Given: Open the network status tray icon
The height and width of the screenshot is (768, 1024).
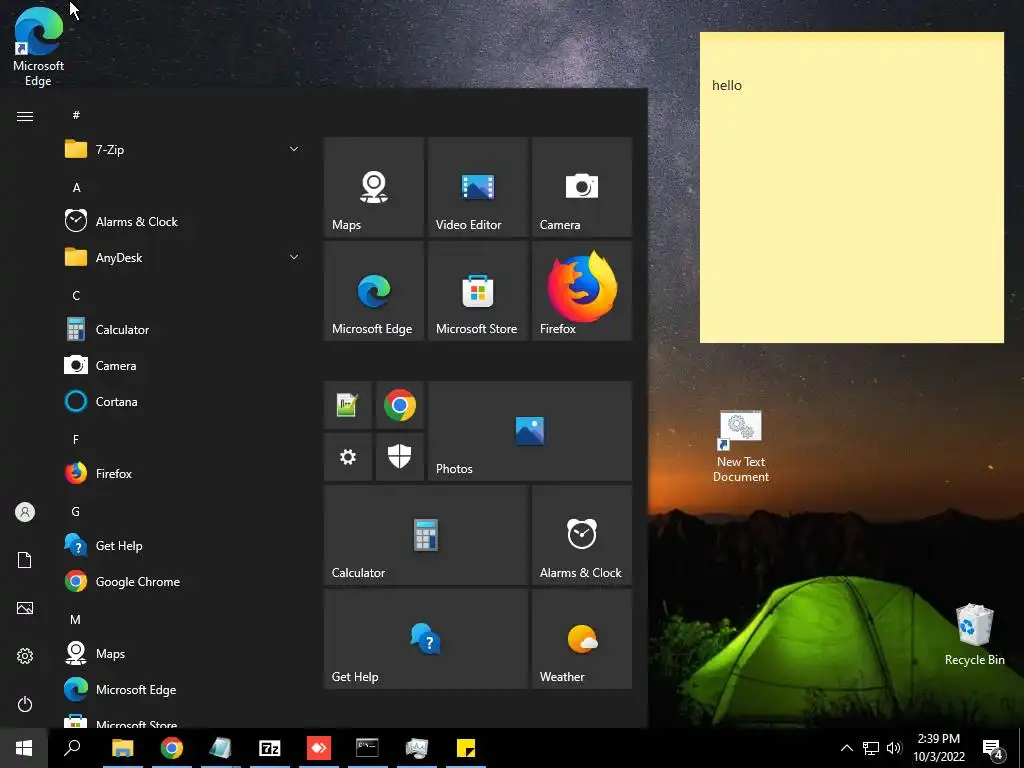Looking at the screenshot, I should [871, 748].
